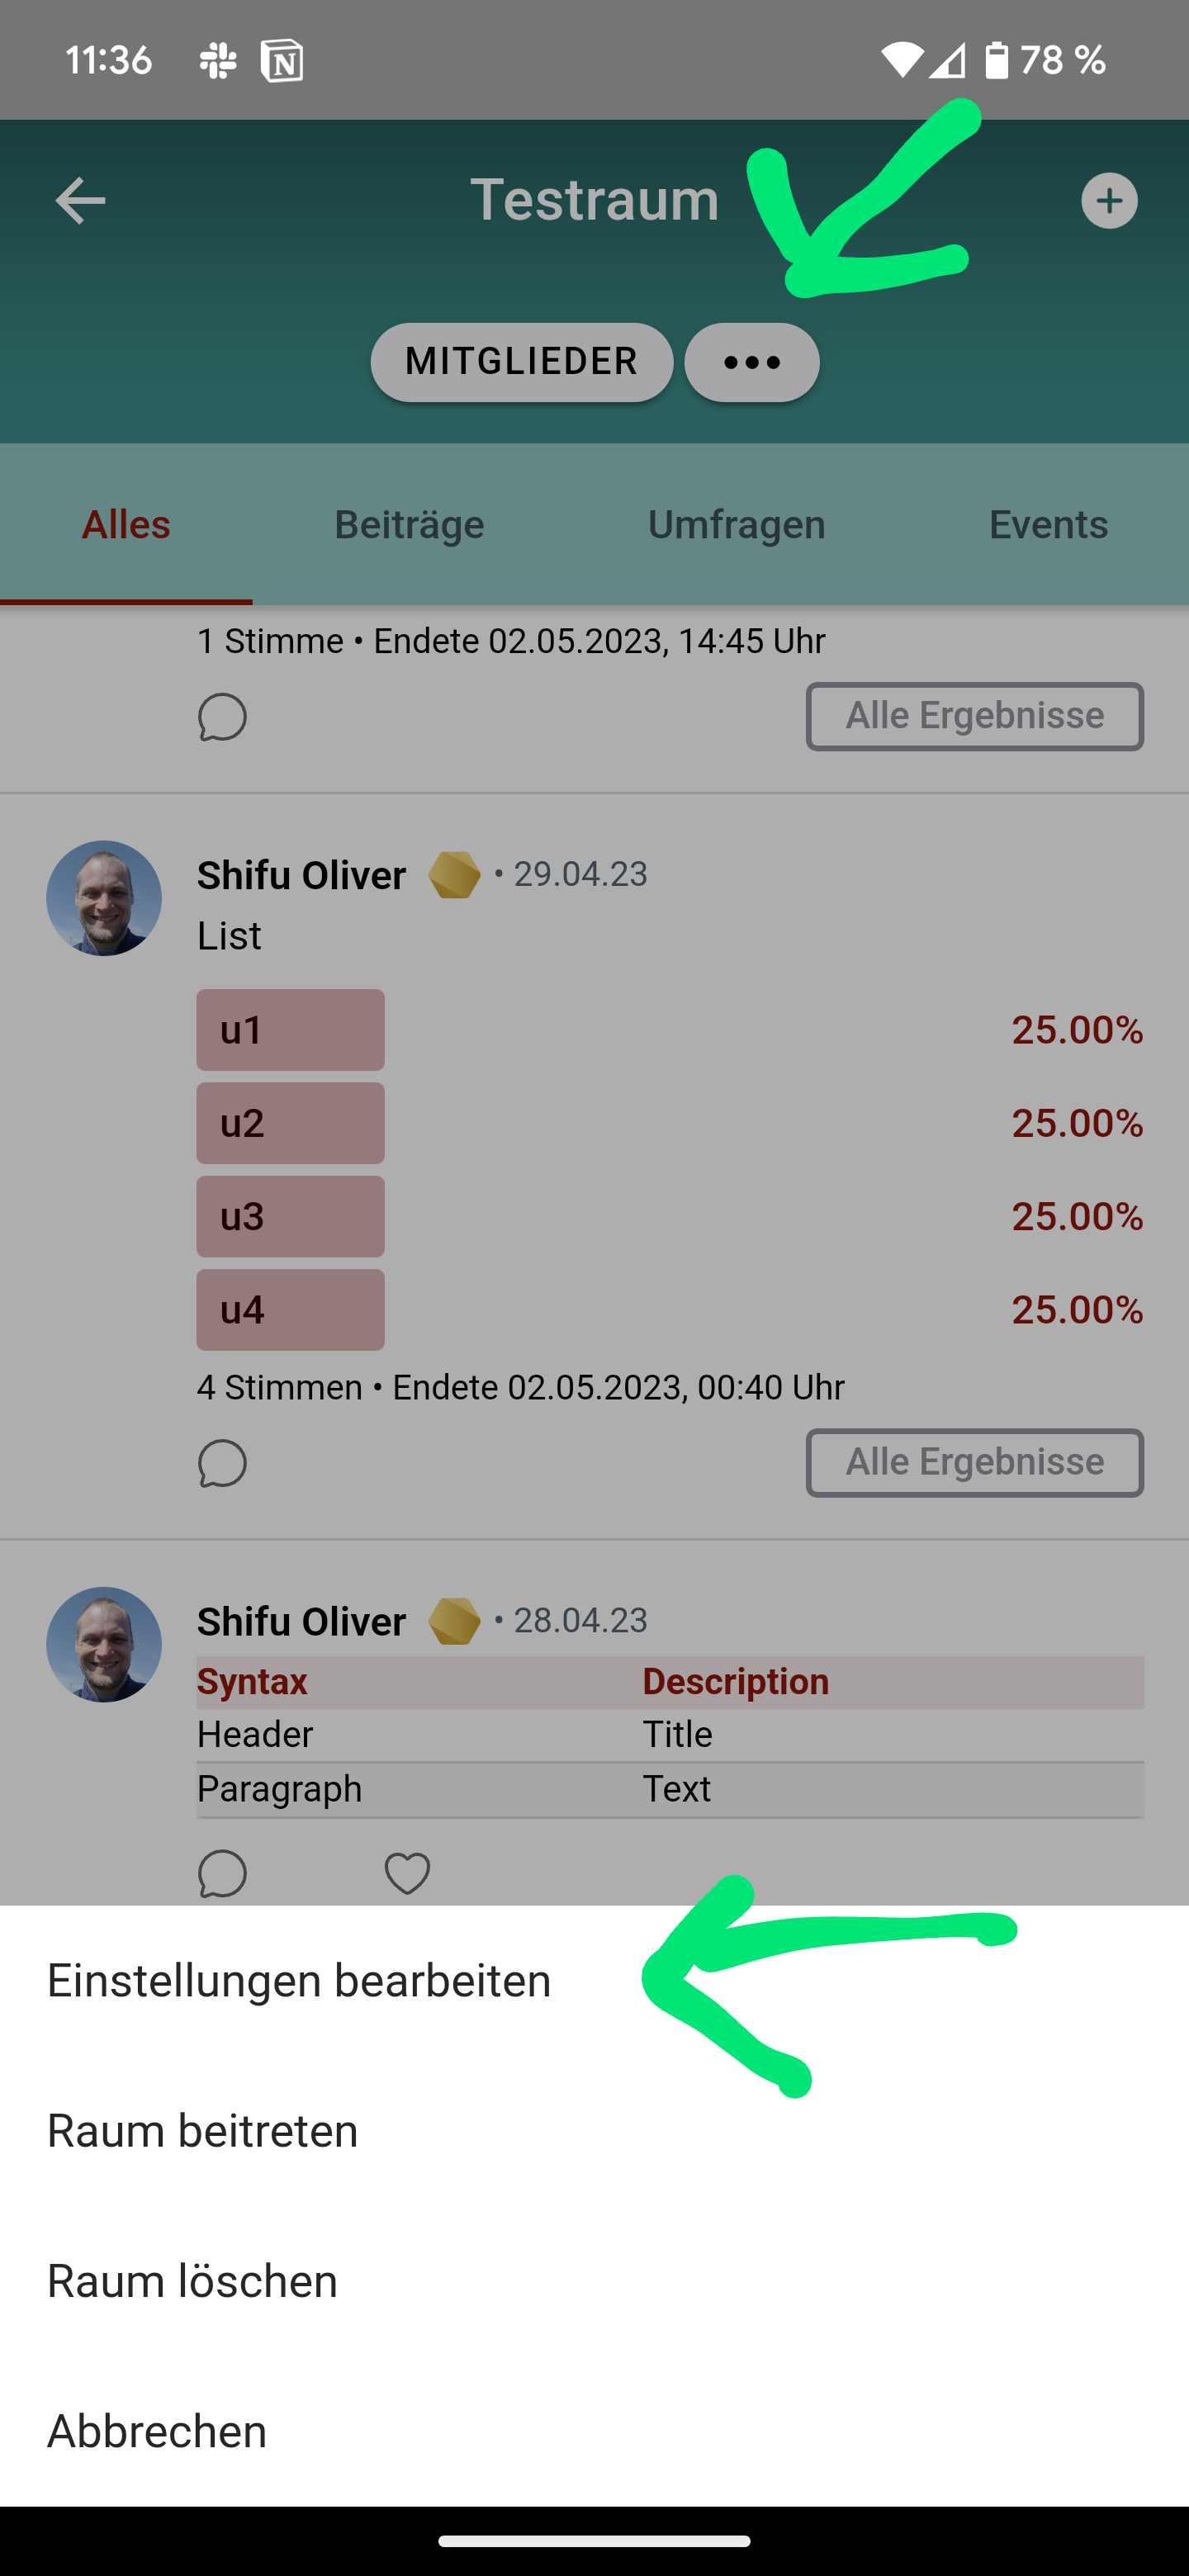Tap gold badge next to 29.04.23 post
Image resolution: width=1189 pixels, height=2576 pixels.
pos(454,875)
